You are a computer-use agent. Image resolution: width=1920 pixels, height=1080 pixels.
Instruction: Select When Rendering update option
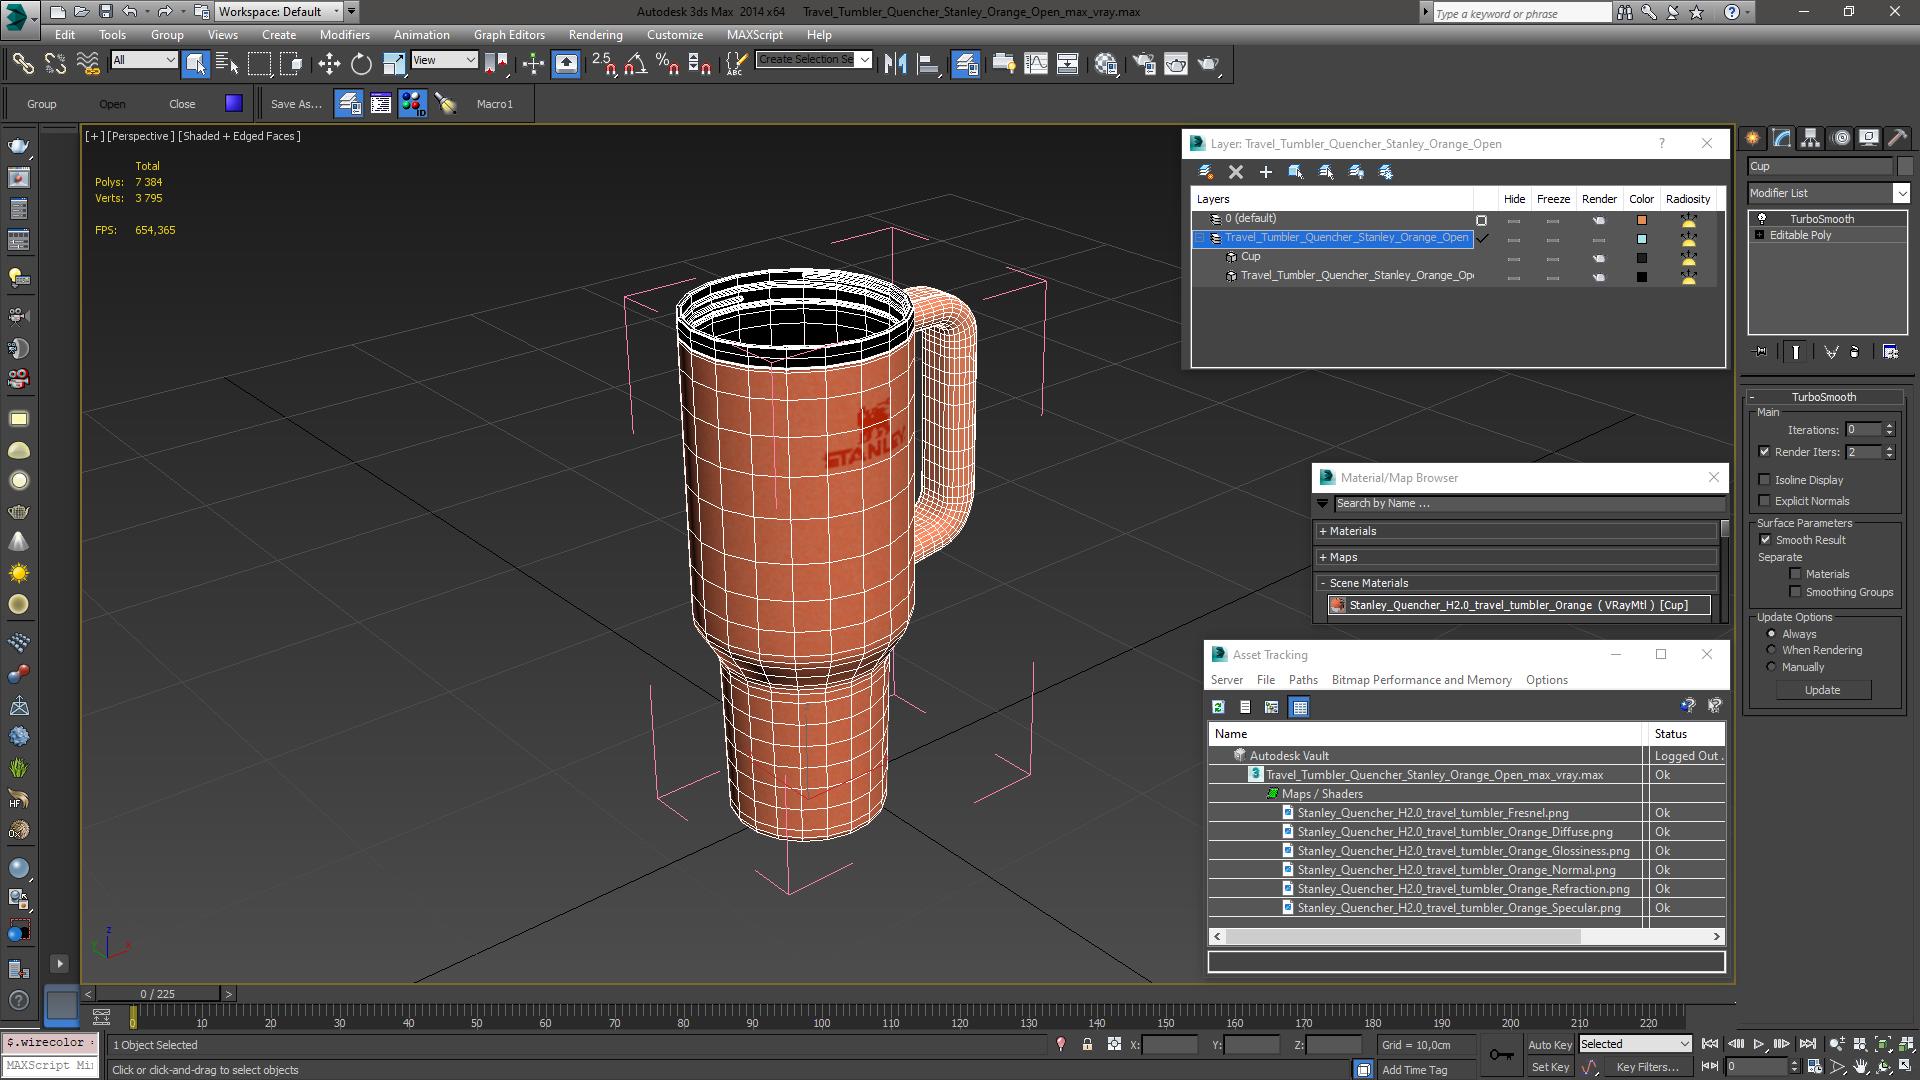(x=1772, y=650)
